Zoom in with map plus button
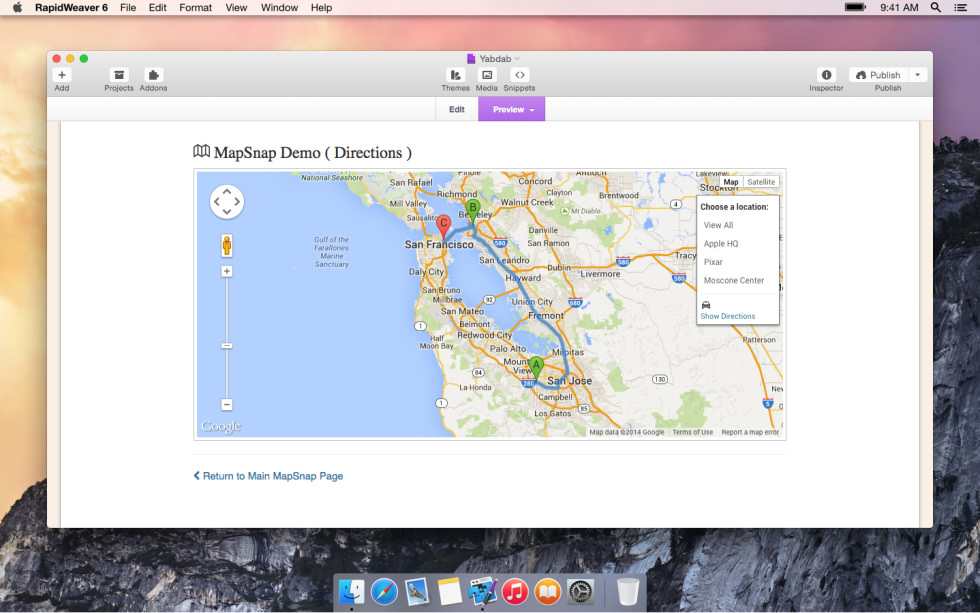This screenshot has width=980, height=613. pos(227,271)
